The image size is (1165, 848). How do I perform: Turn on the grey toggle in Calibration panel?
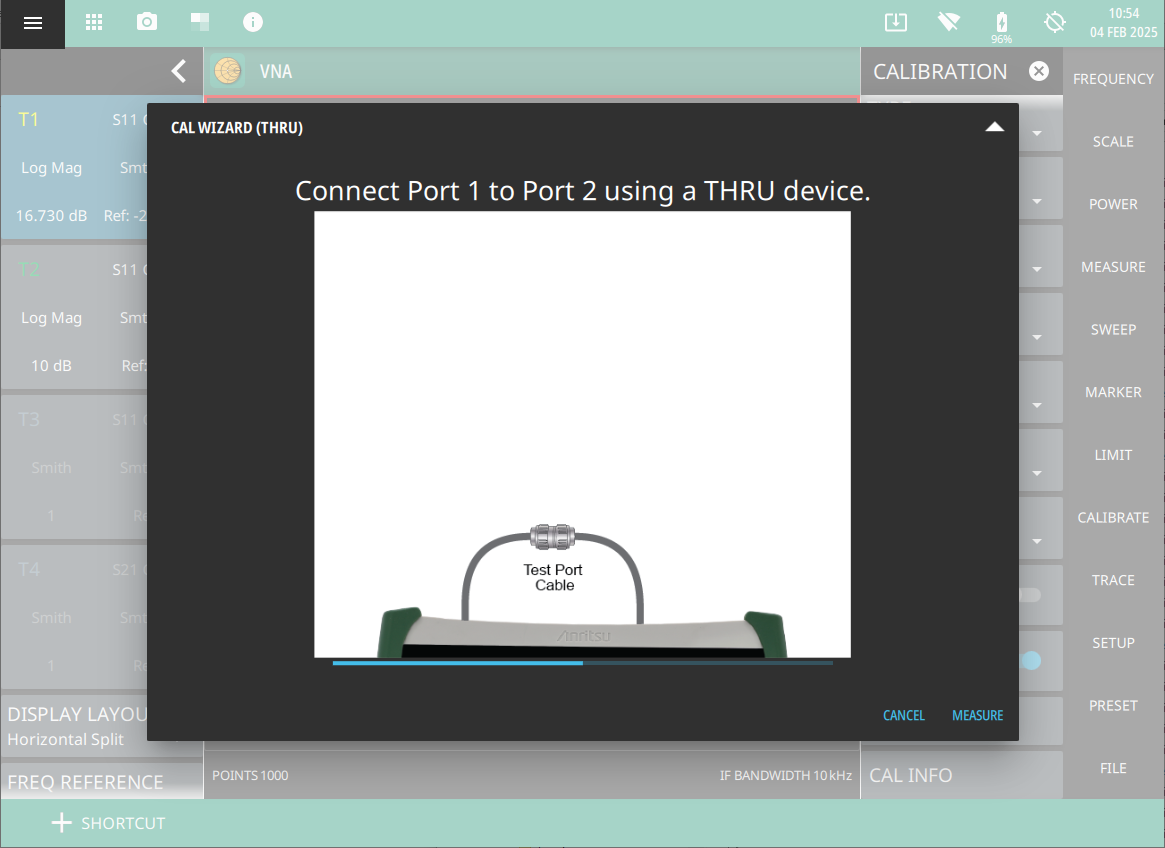click(1029, 595)
